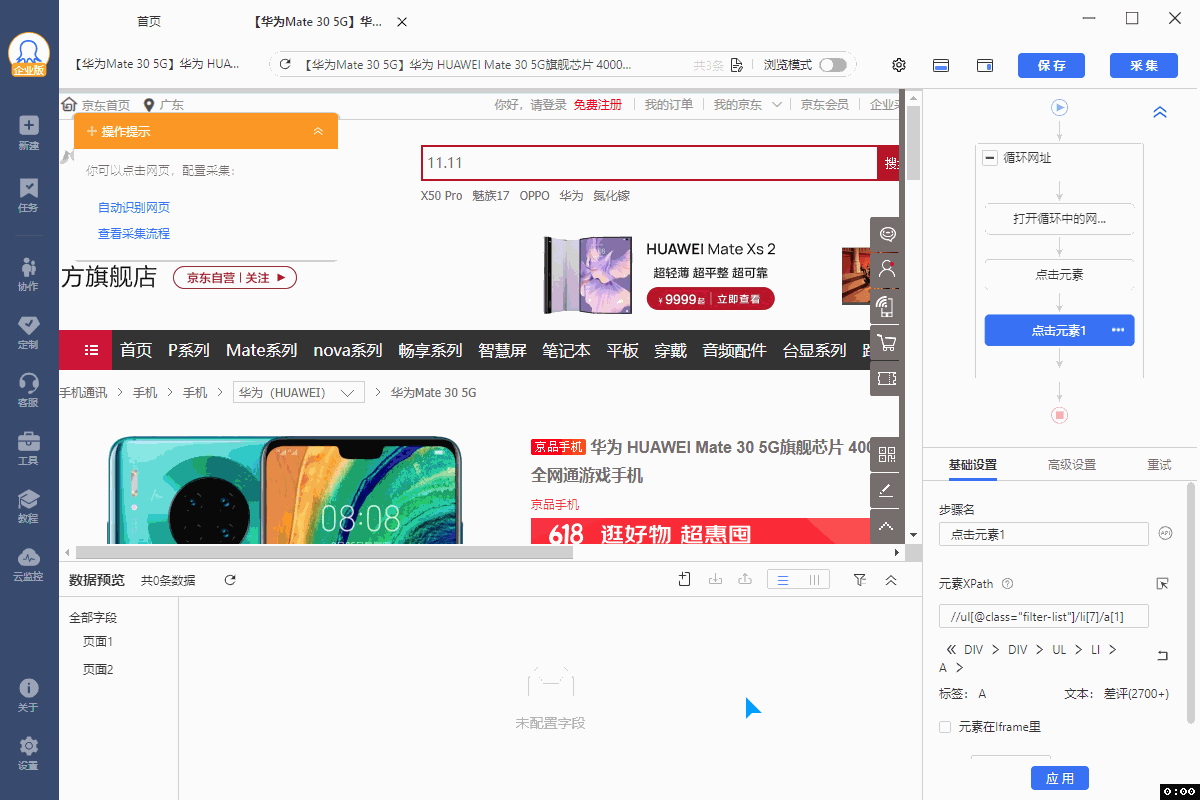Image resolution: width=1200 pixels, height=800 pixels.
Task: Click the 采集 button
Action: (x=1144, y=65)
